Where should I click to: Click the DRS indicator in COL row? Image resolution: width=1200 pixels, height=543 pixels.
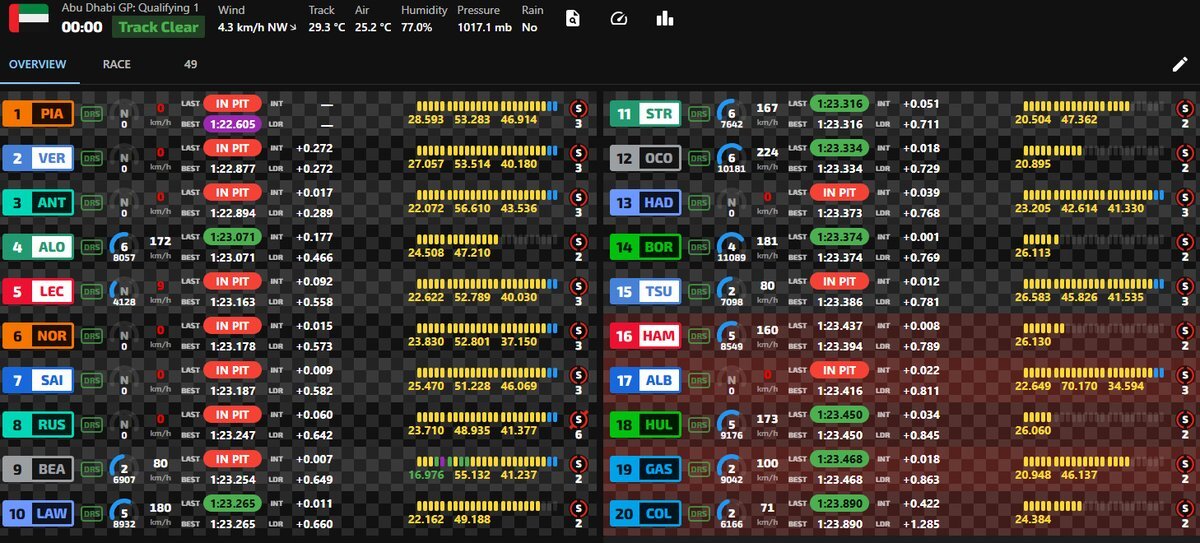(x=699, y=515)
